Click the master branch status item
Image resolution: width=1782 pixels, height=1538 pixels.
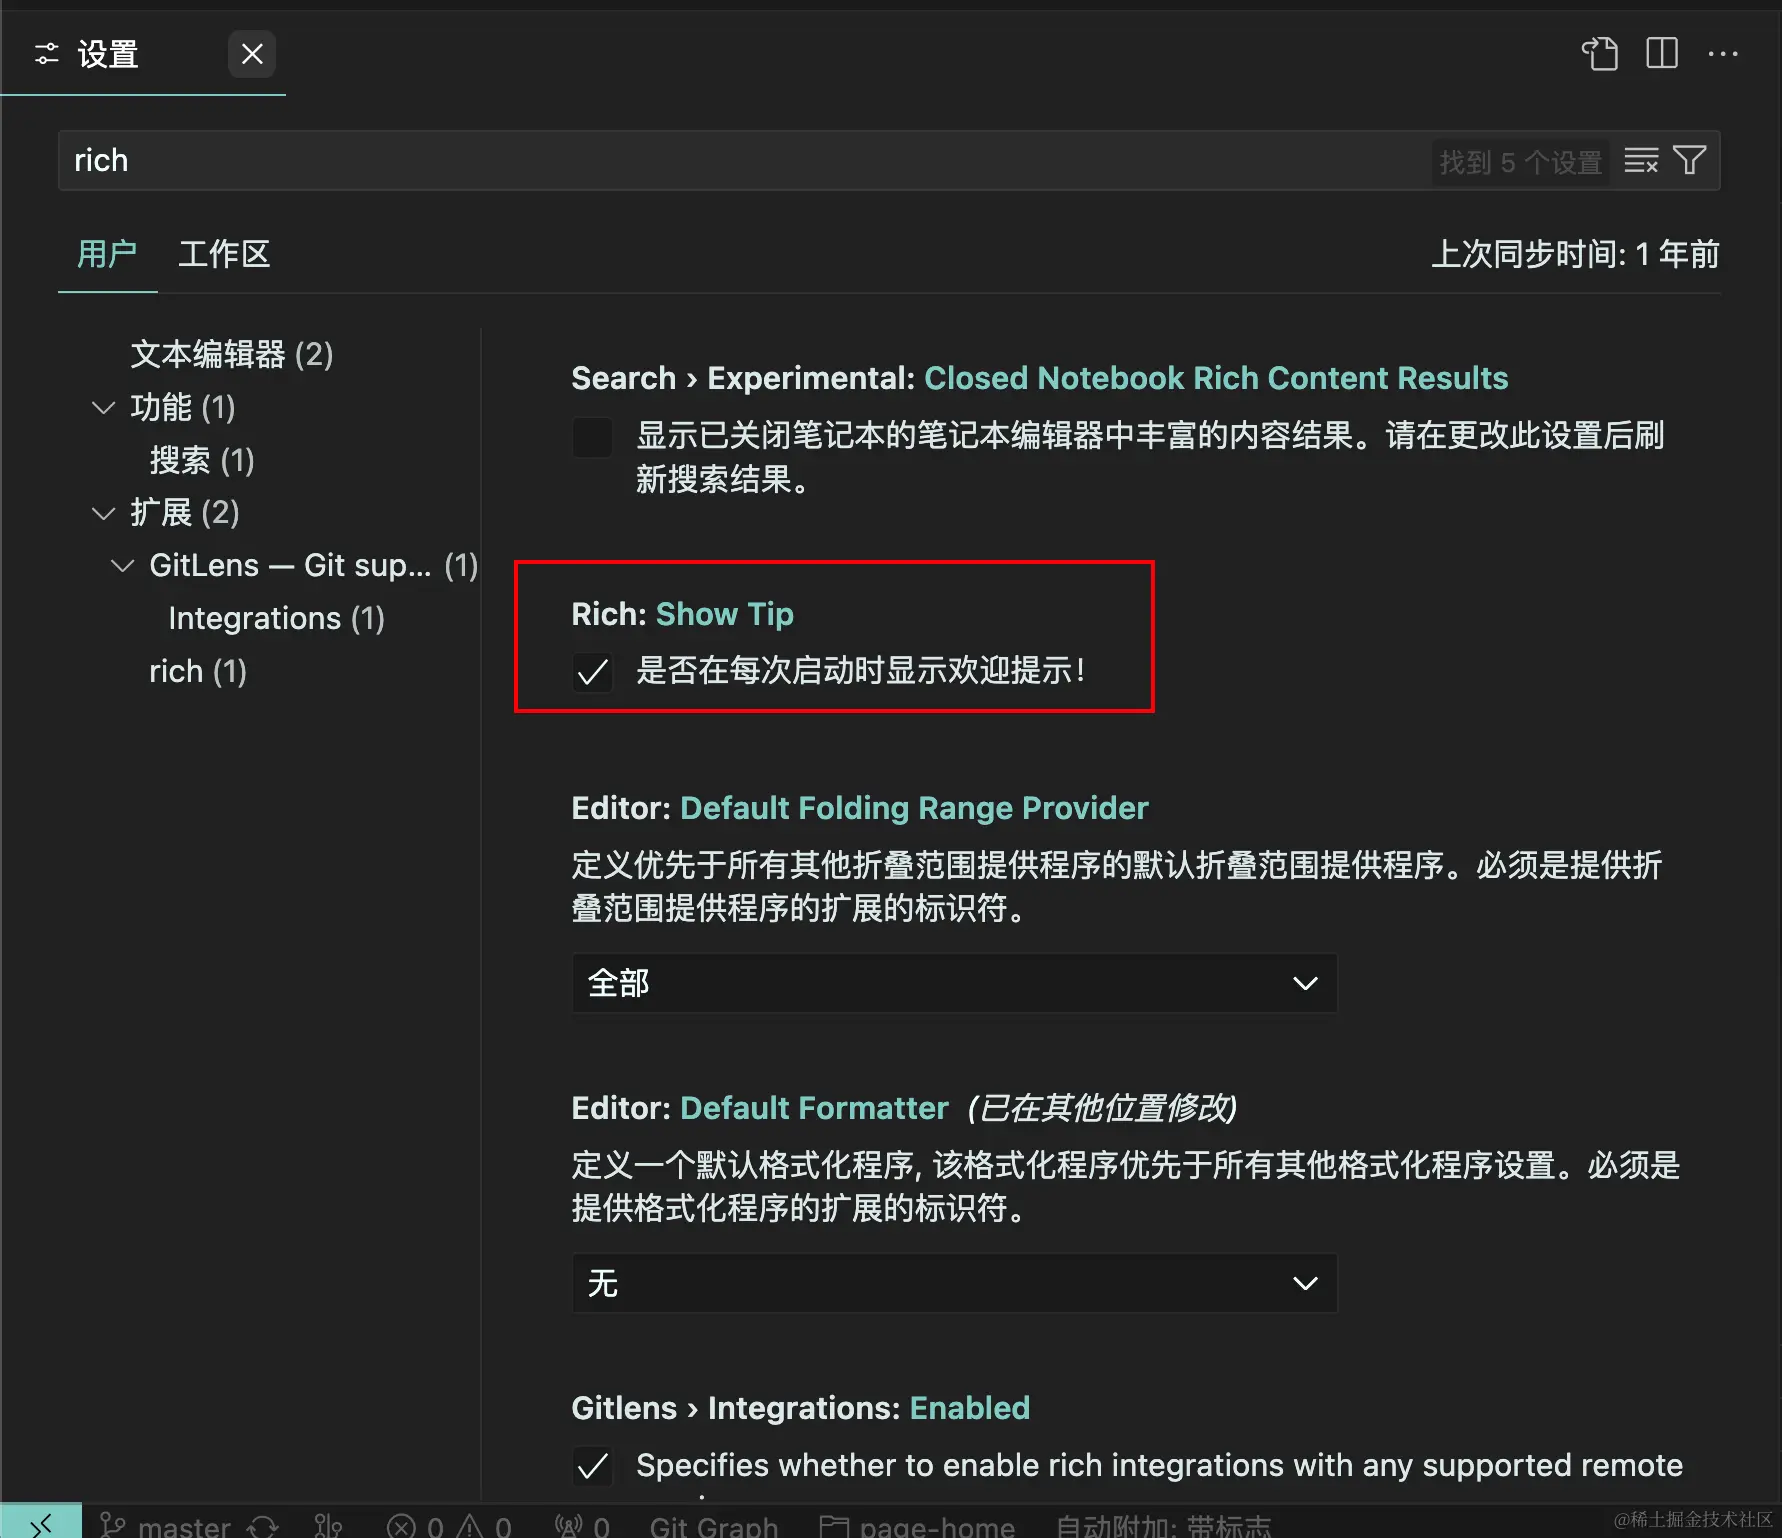click(x=166, y=1525)
